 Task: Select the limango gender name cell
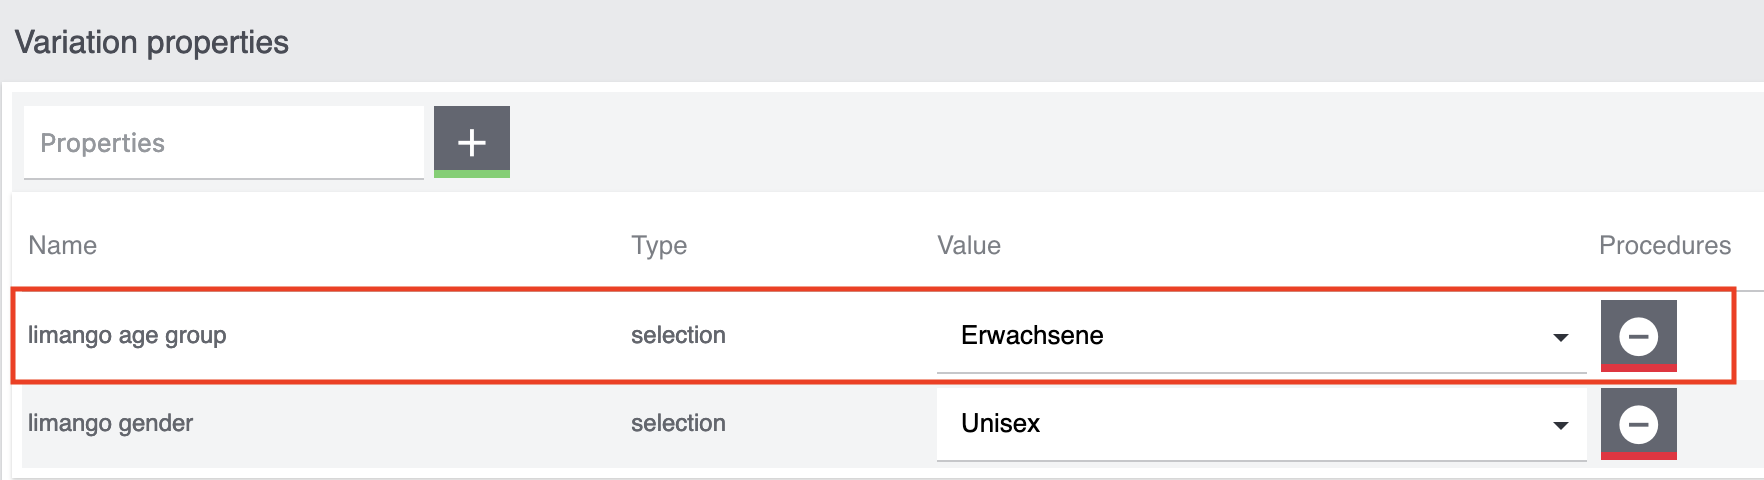click(x=111, y=423)
